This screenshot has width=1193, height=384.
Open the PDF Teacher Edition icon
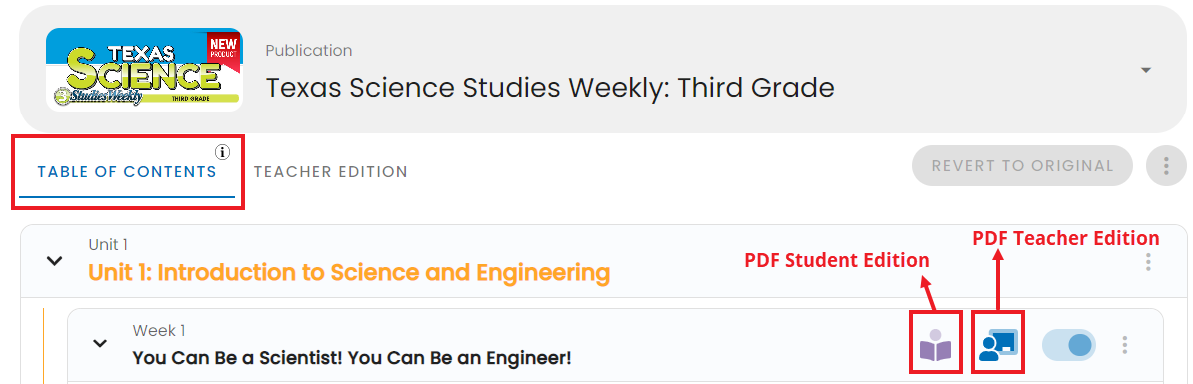click(x=998, y=344)
